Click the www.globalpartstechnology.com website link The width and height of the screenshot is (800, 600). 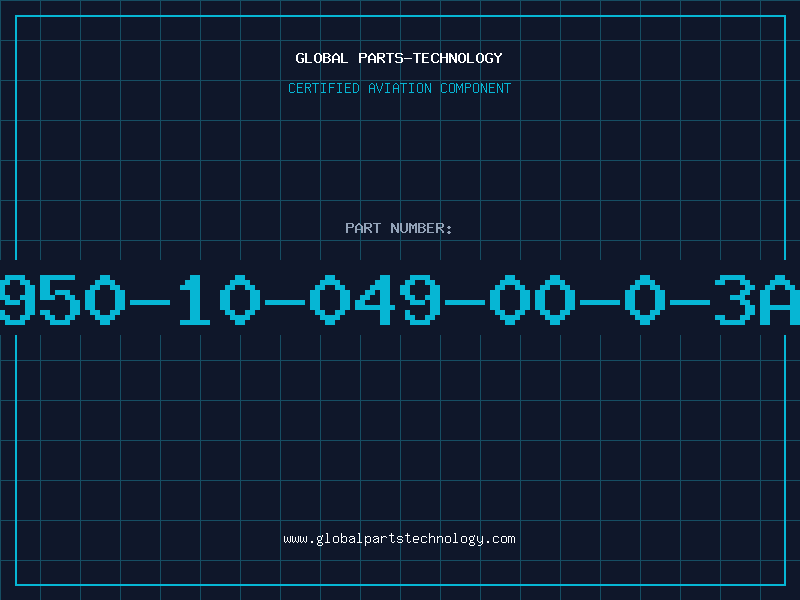pyautogui.click(x=399, y=539)
